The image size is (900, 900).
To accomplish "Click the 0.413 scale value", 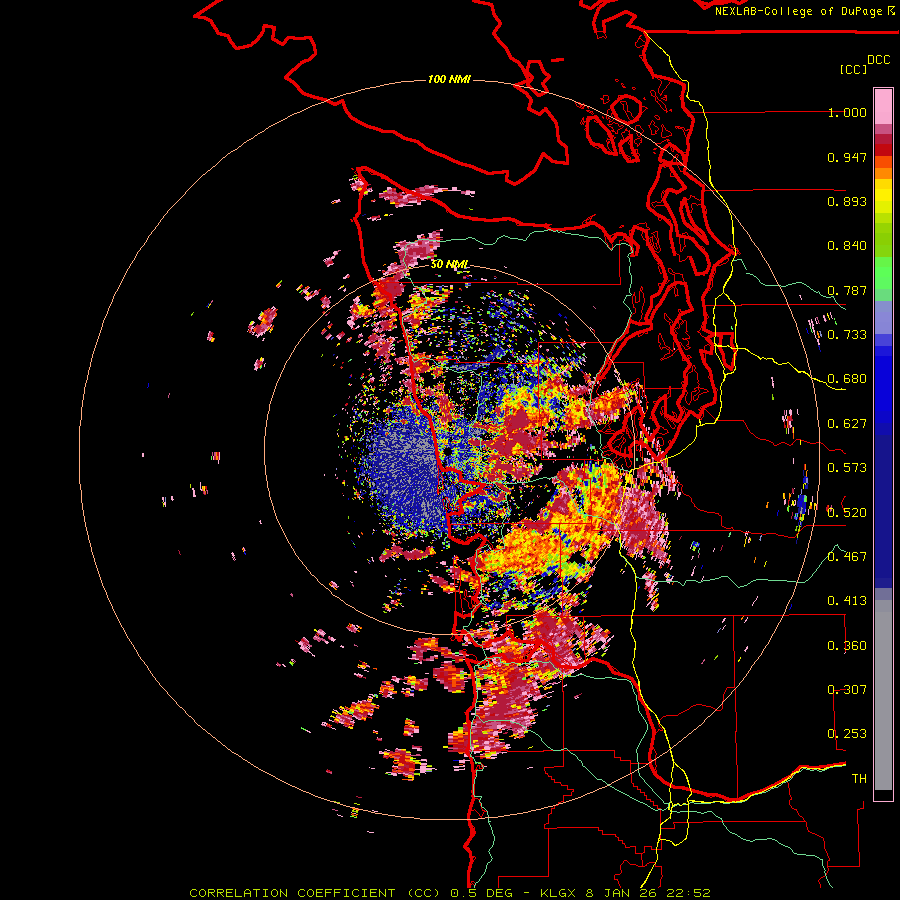I will click(847, 601).
